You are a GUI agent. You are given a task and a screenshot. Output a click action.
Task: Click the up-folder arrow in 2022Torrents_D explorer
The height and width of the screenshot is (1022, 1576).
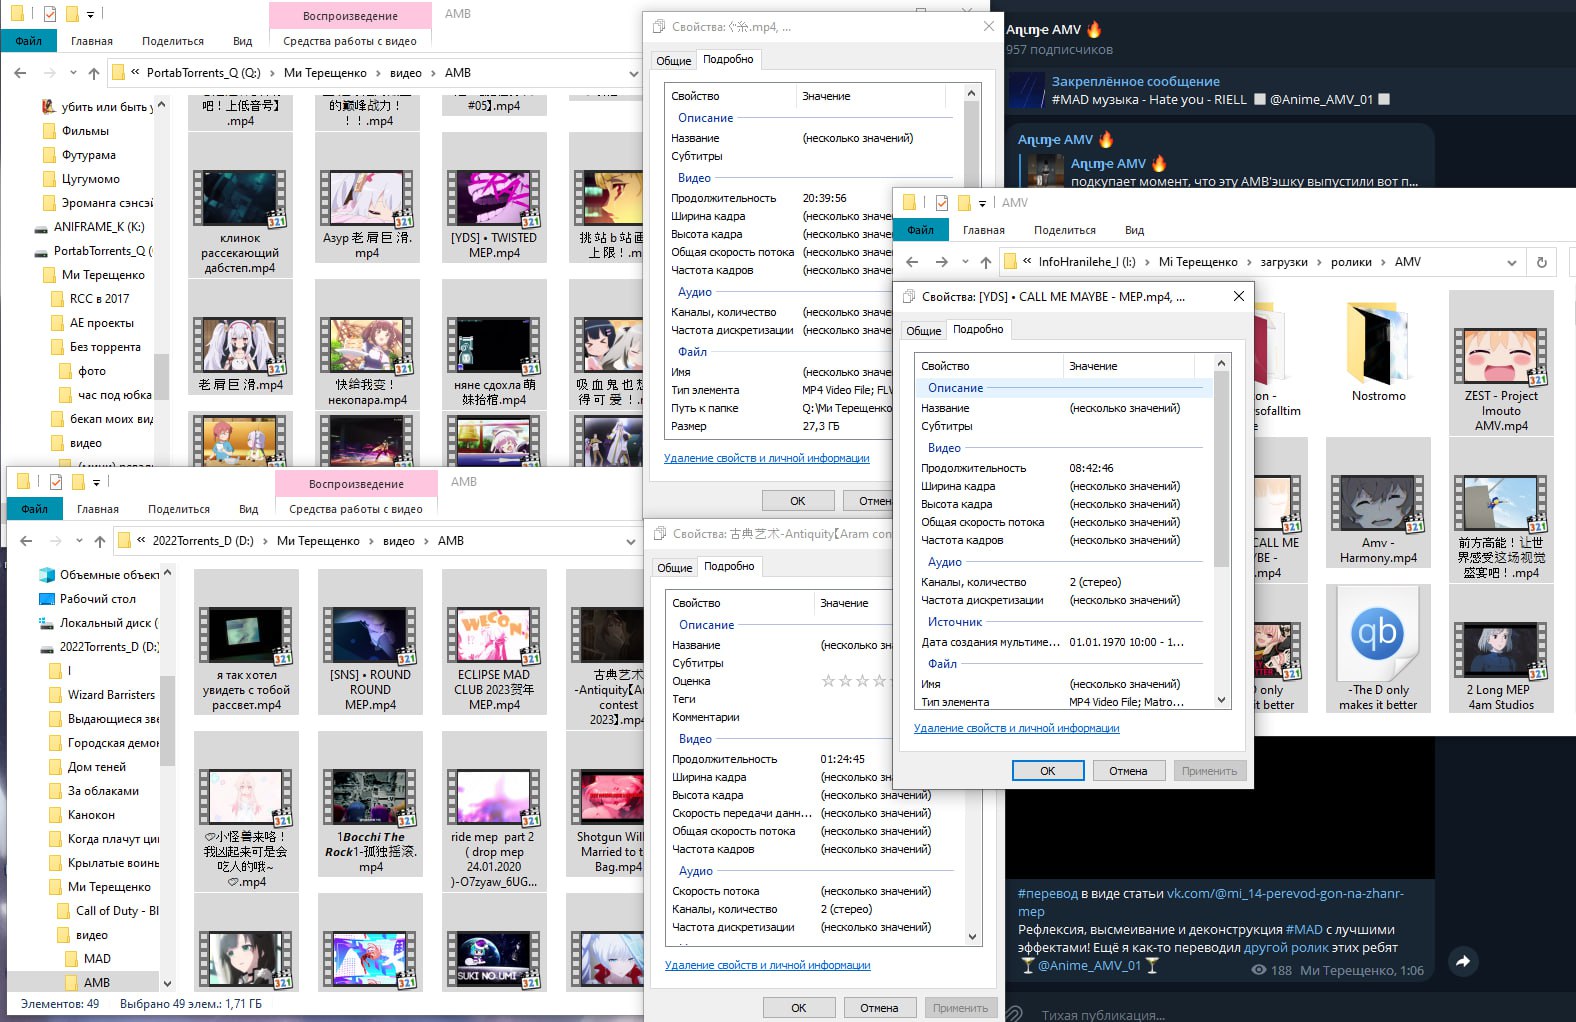click(x=100, y=541)
